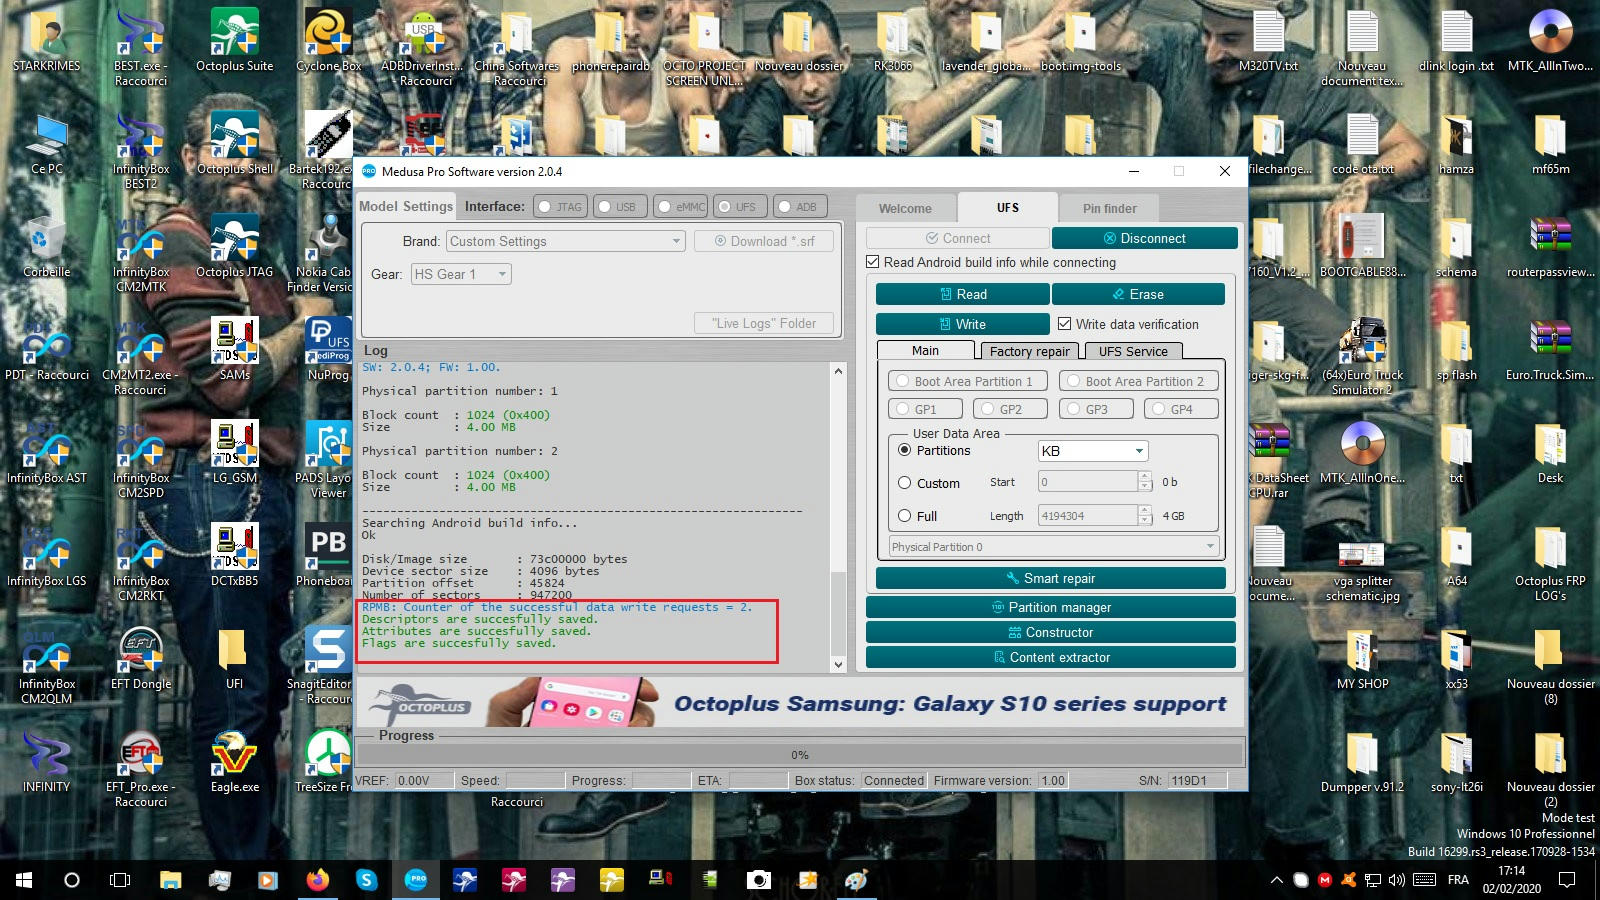The height and width of the screenshot is (900, 1600).
Task: Open the Physical Partition 0 dropdown
Action: click(x=1050, y=546)
